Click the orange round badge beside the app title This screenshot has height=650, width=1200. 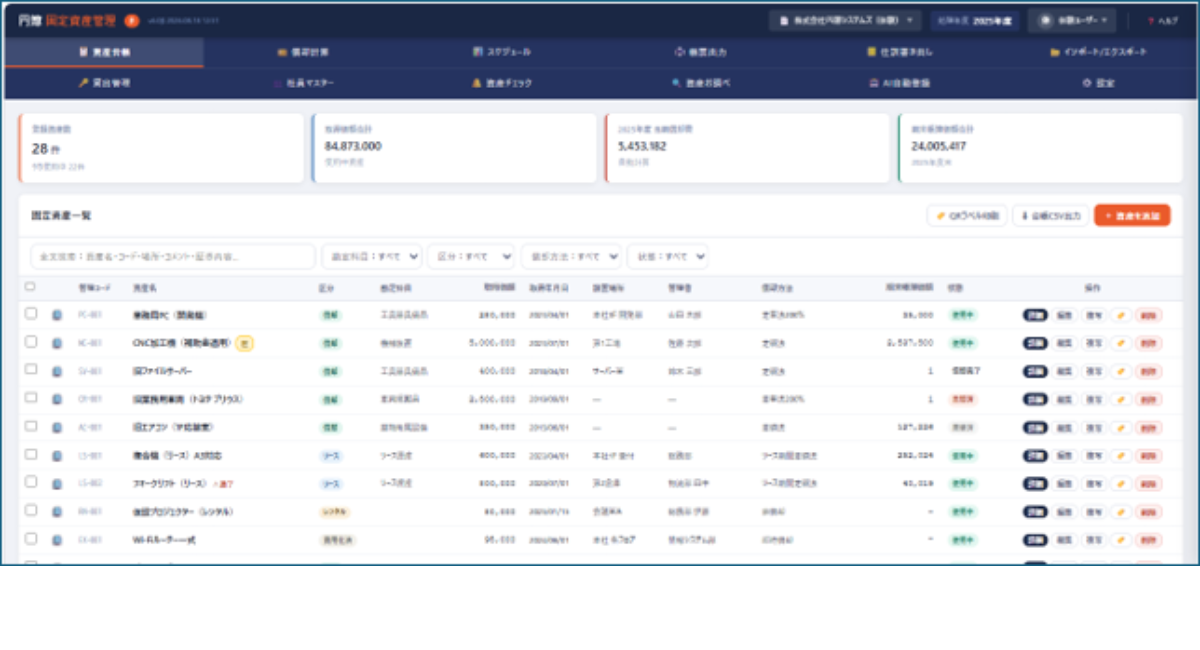tap(132, 20)
